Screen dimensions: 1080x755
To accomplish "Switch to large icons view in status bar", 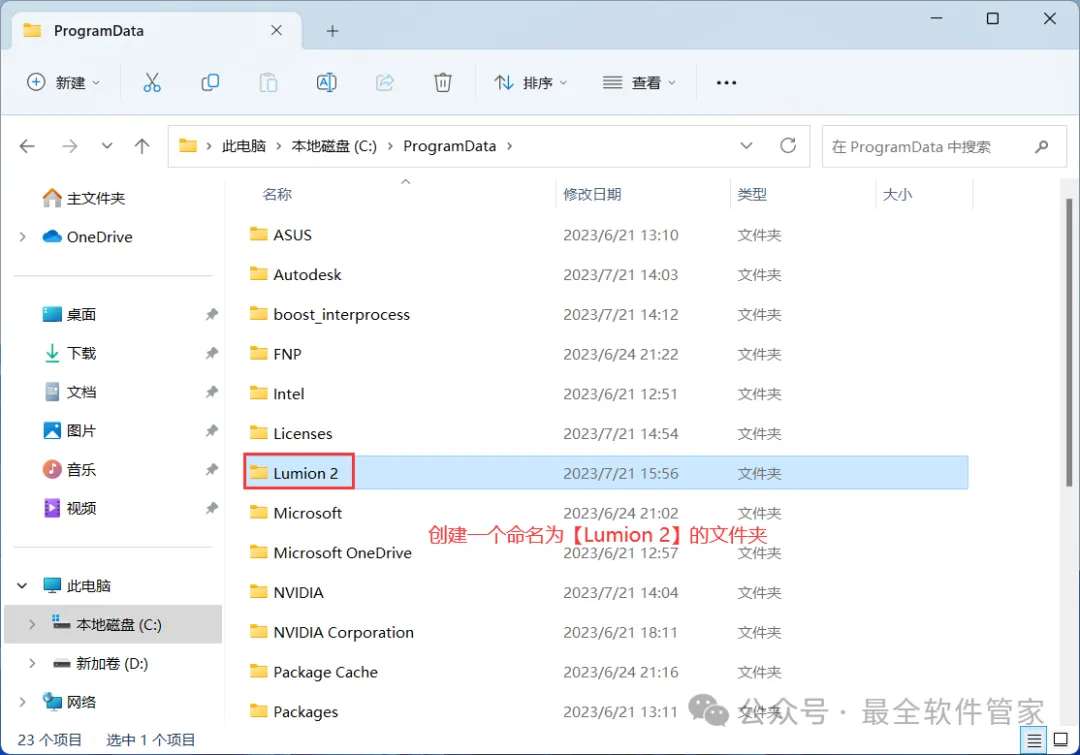I will pyautogui.click(x=1061, y=741).
